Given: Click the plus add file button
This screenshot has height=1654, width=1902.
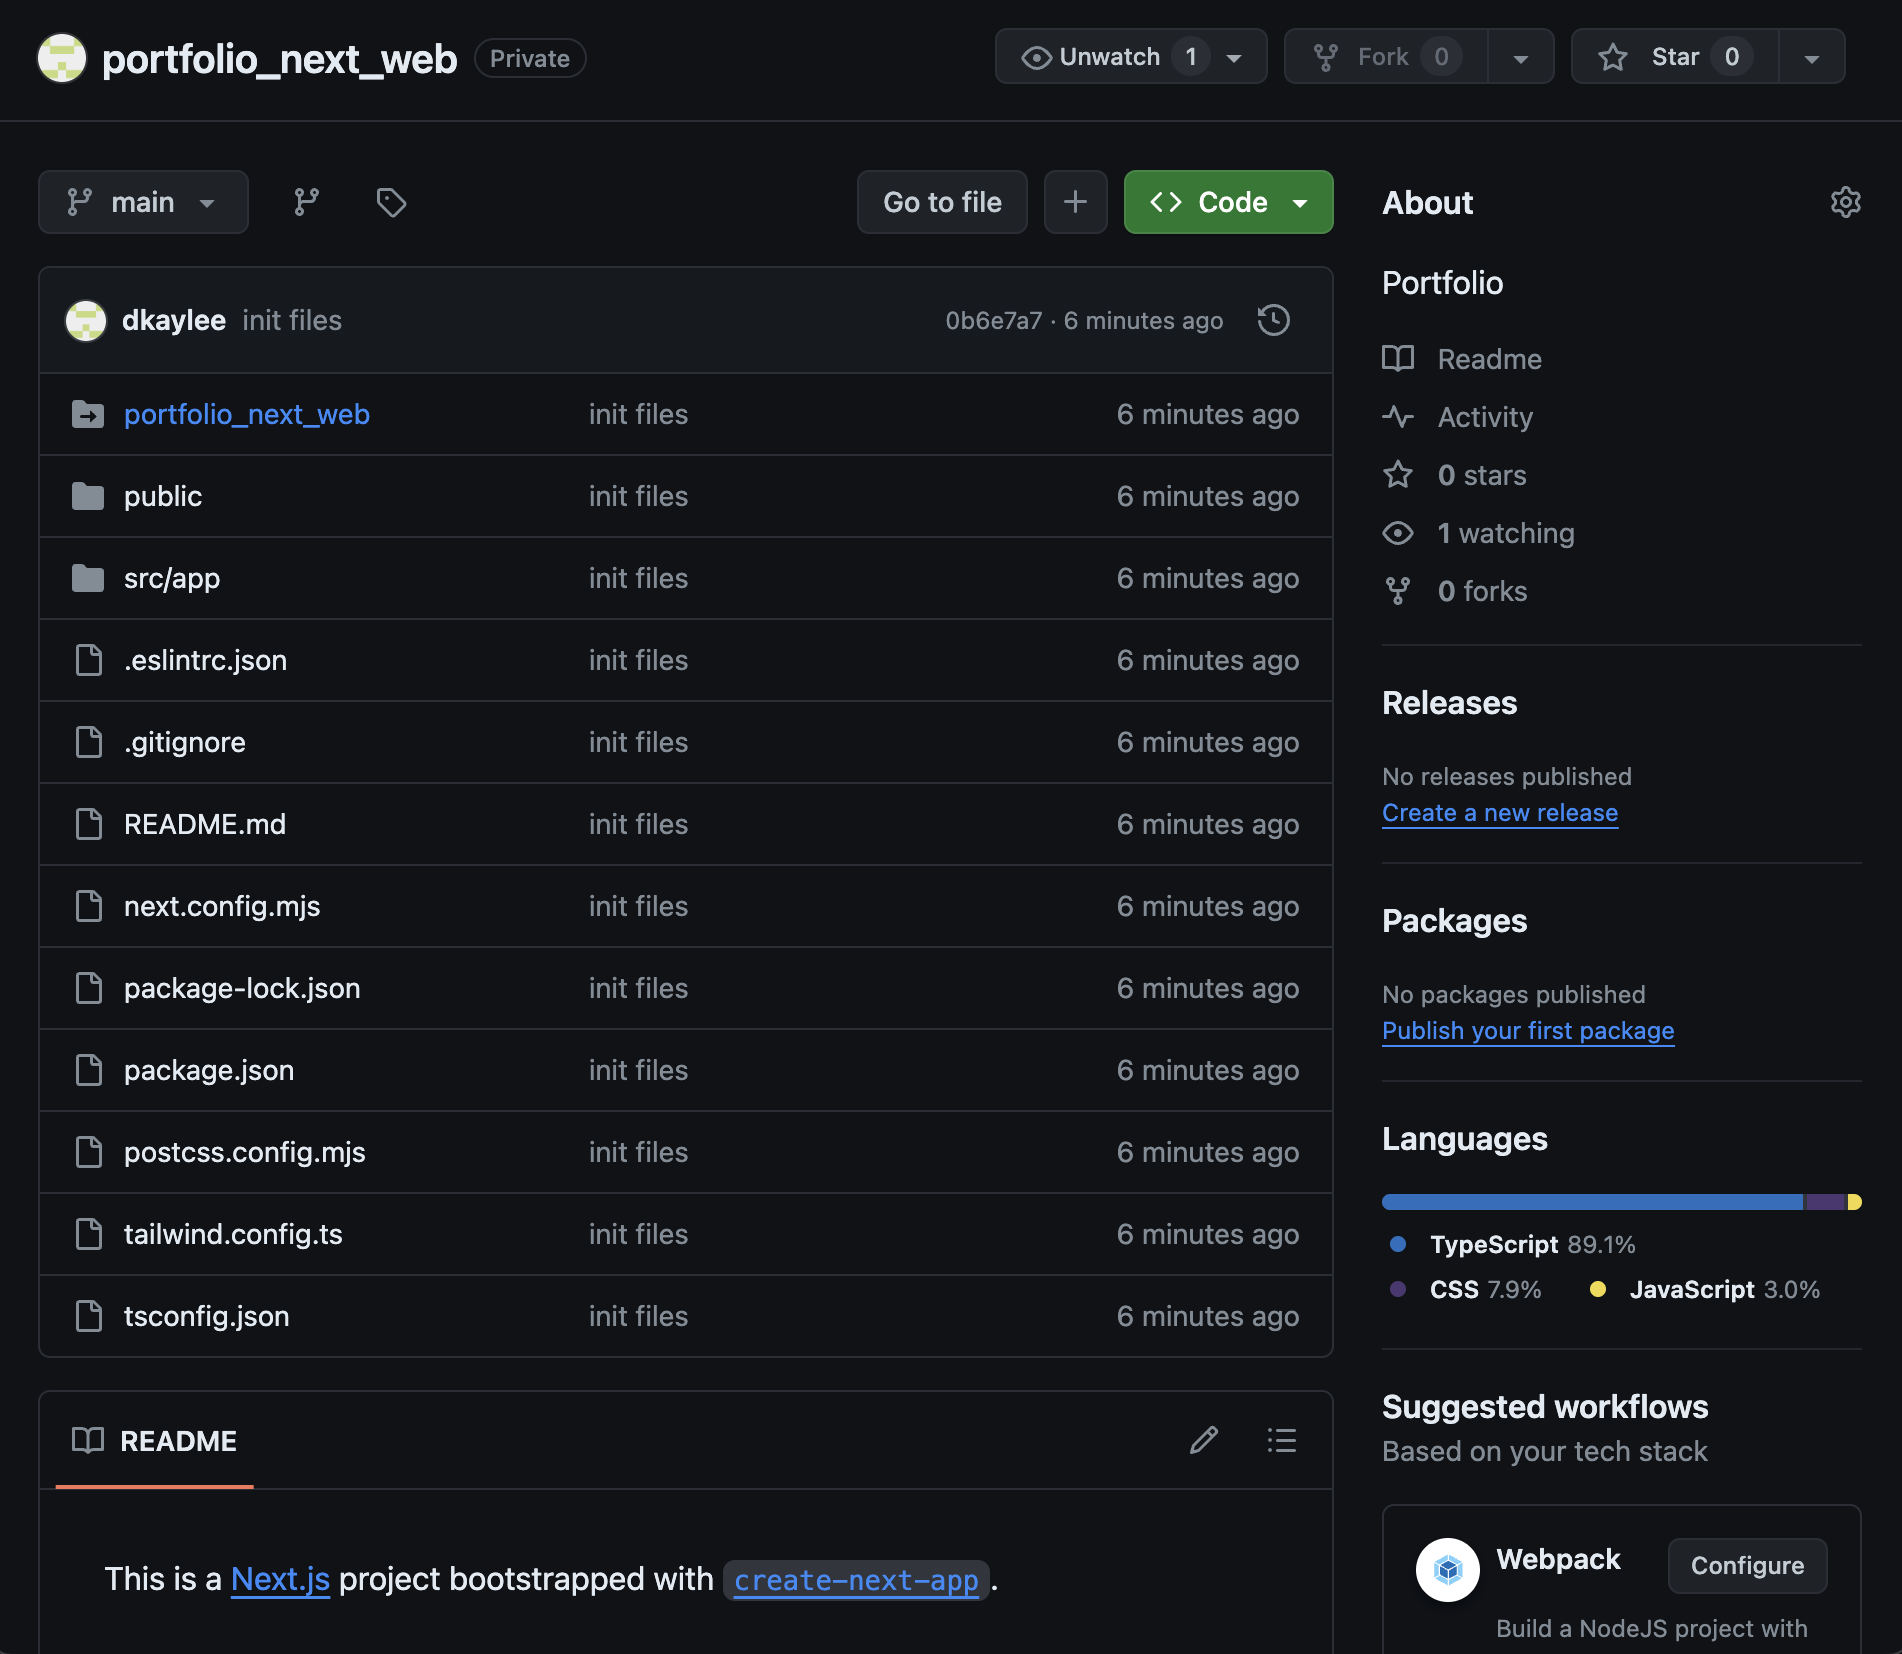Looking at the screenshot, I should (1075, 202).
